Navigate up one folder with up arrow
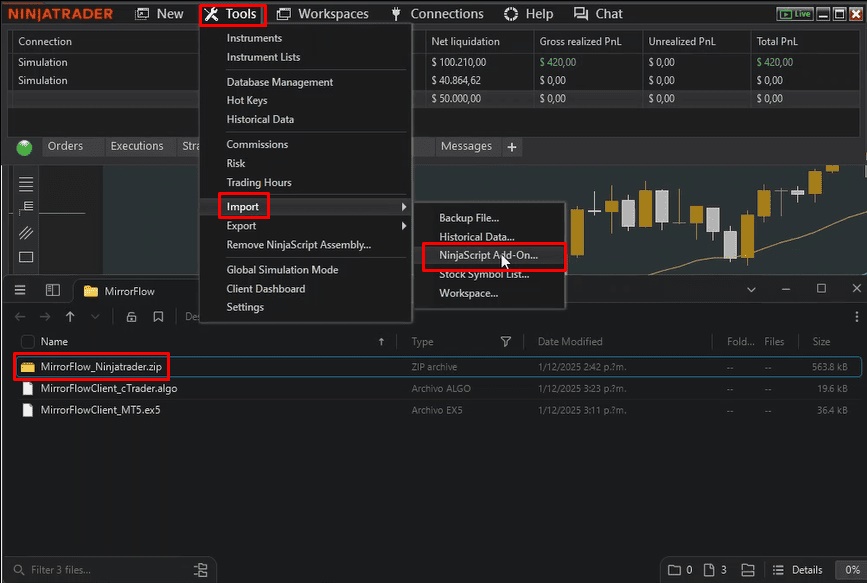 70,317
